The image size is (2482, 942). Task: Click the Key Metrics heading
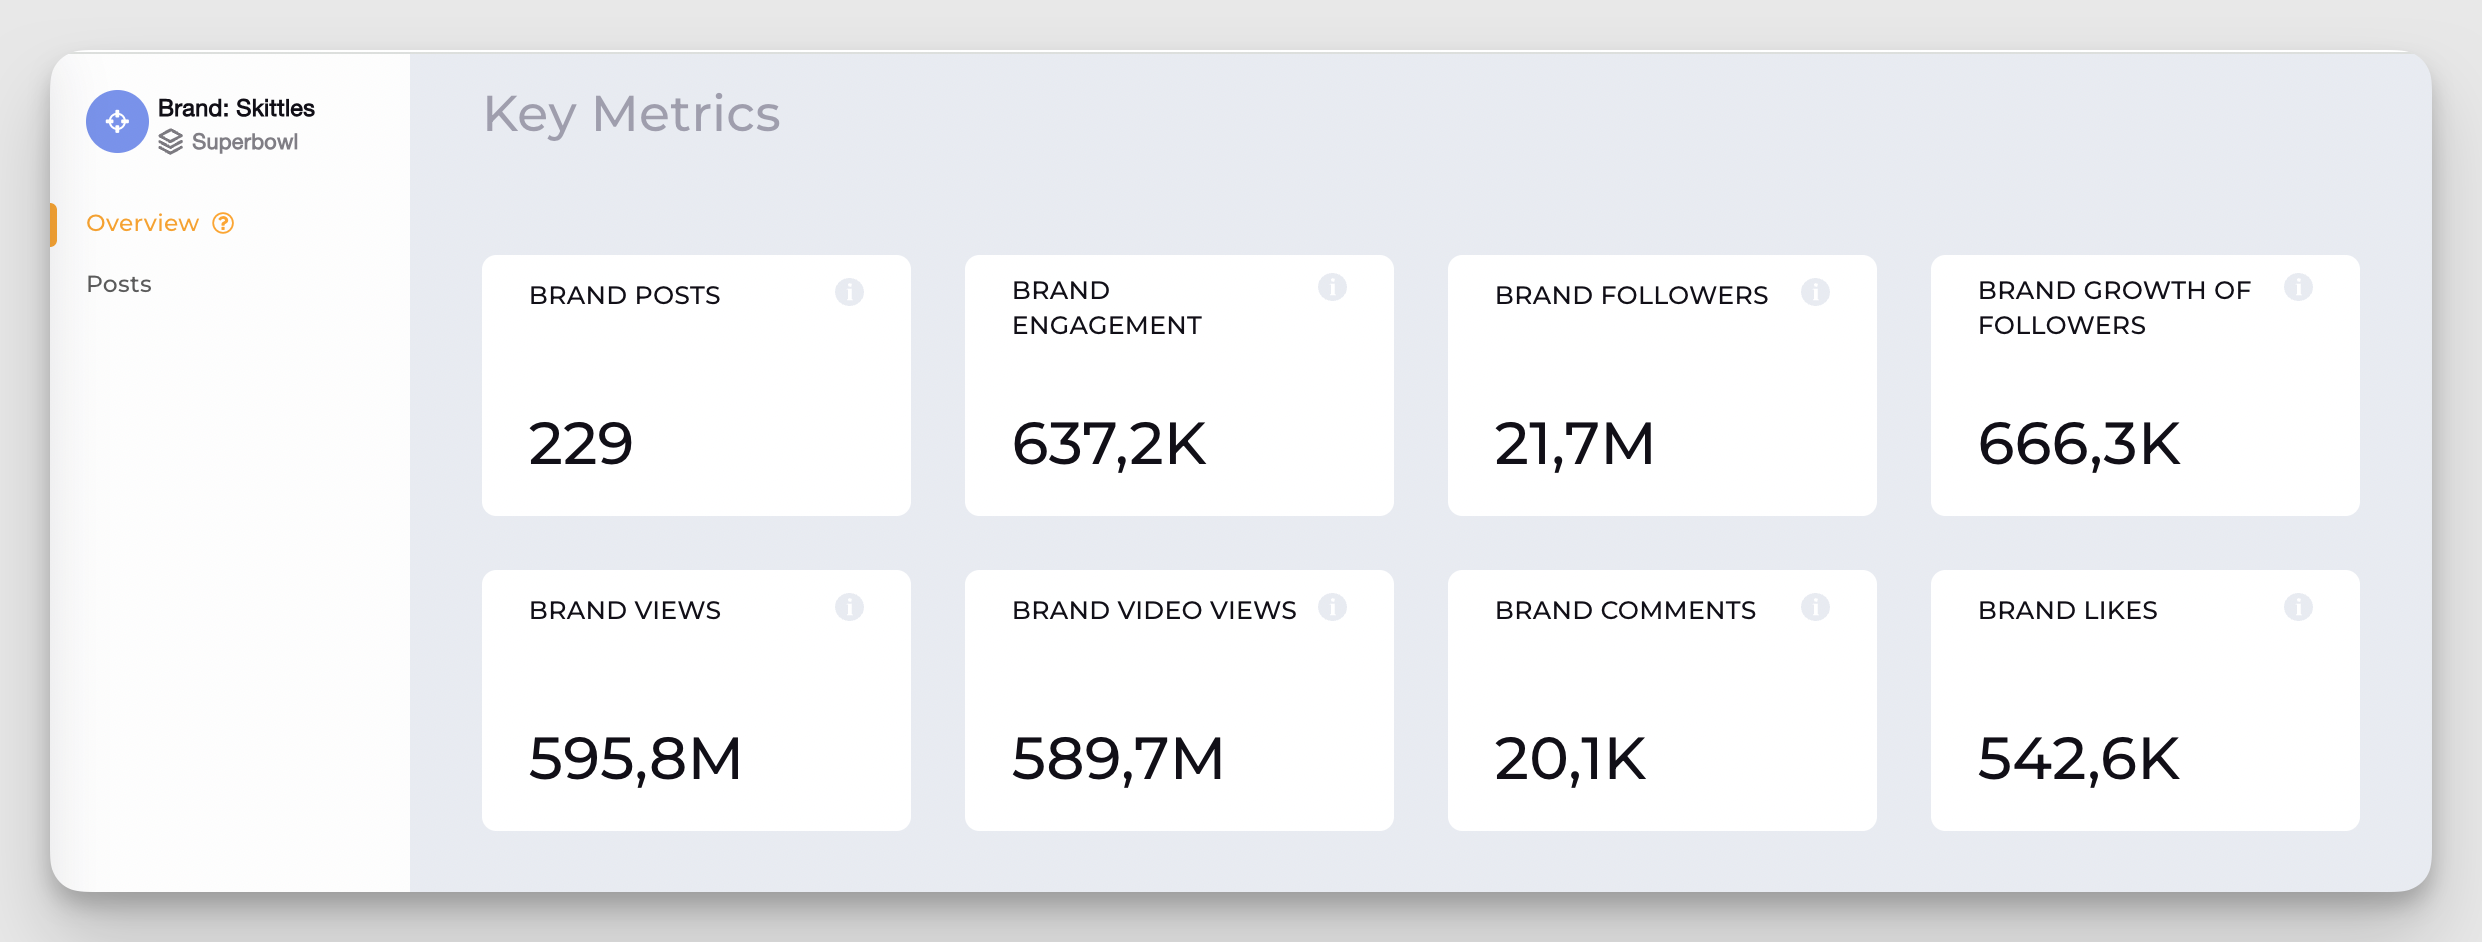[x=632, y=114]
